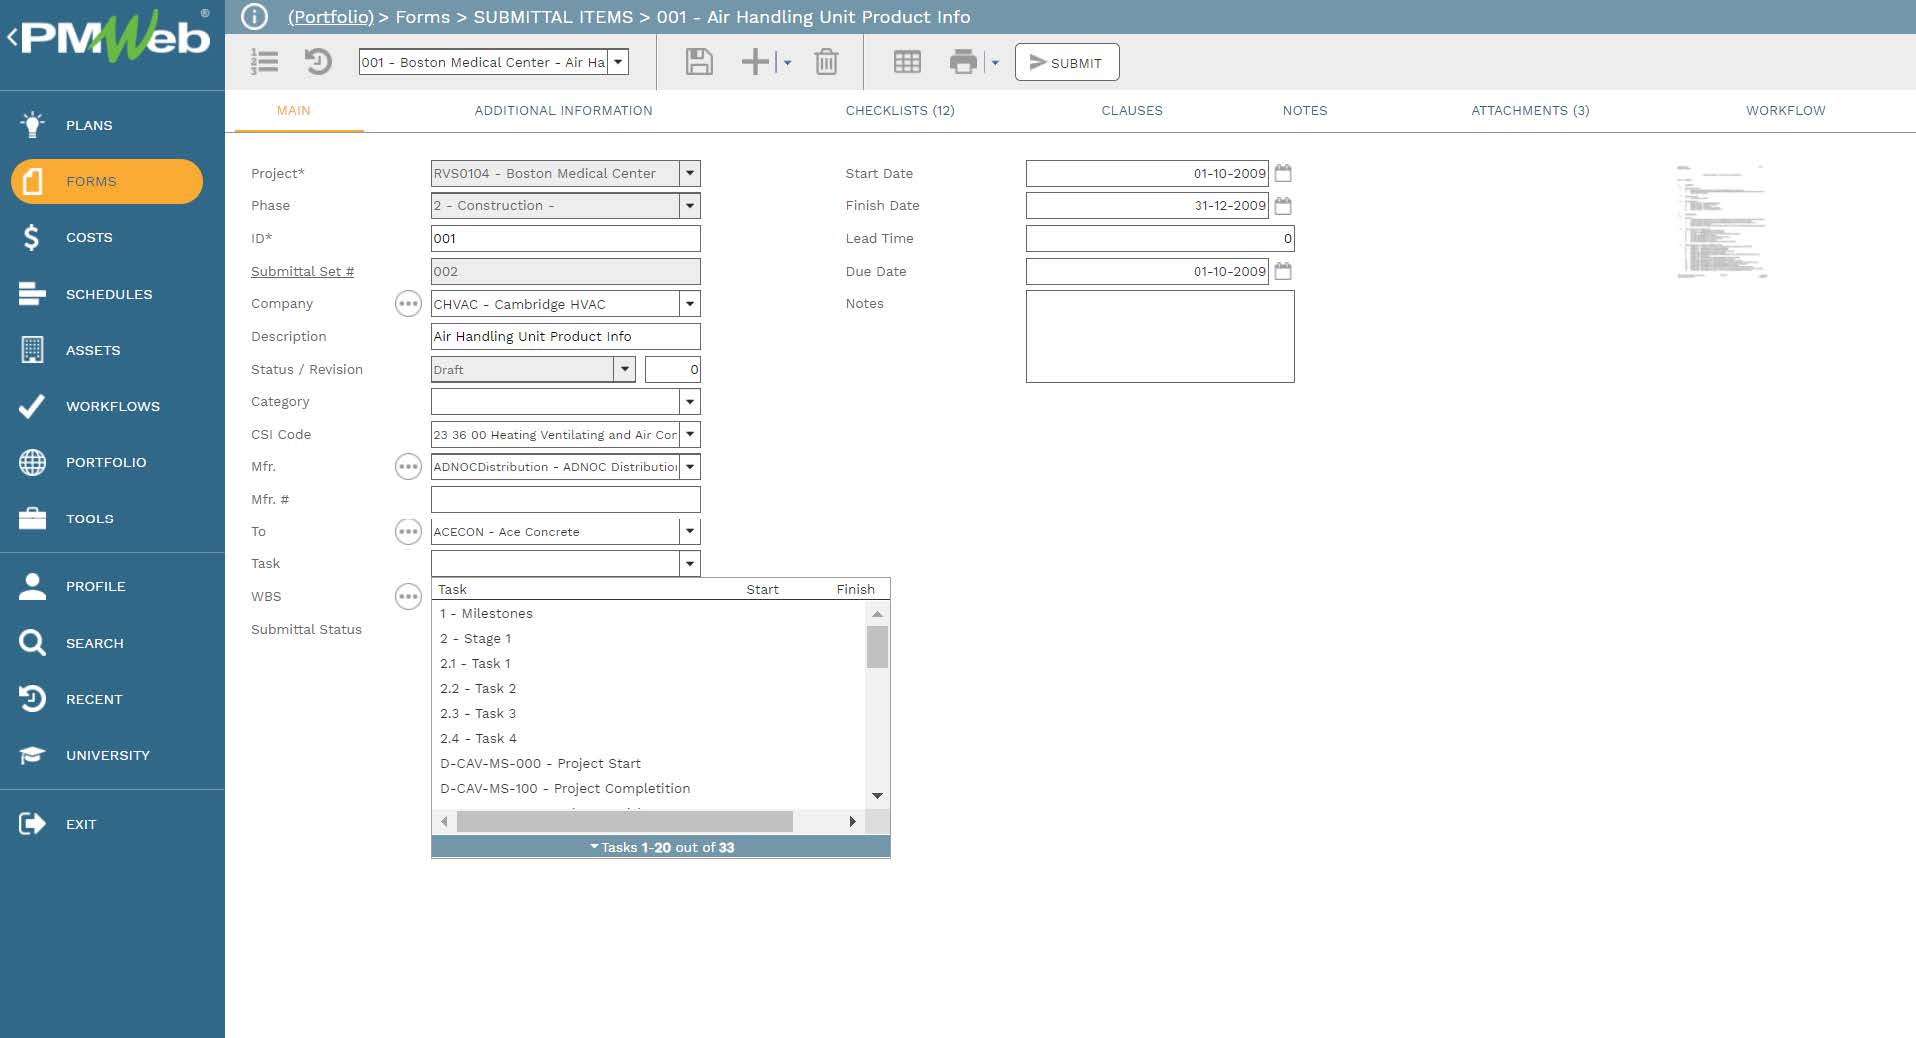This screenshot has width=1916, height=1038.
Task: Expand the add-new options arrow
Action: [x=787, y=63]
